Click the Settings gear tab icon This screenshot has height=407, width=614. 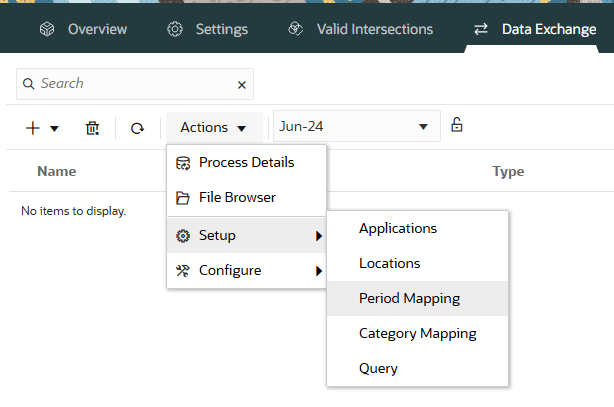[175, 29]
